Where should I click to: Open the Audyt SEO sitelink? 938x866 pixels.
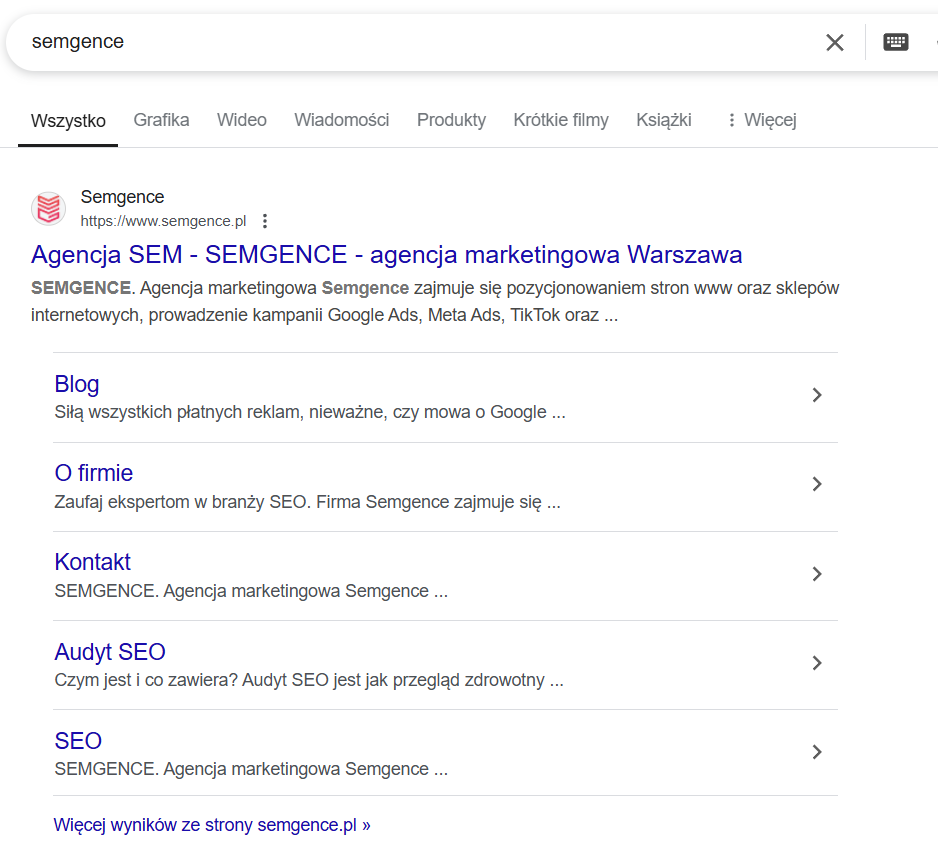point(110,652)
